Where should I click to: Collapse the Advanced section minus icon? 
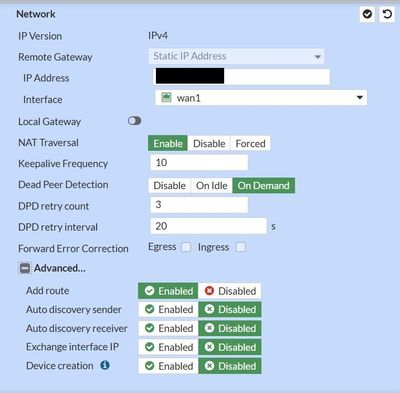pyautogui.click(x=25, y=268)
